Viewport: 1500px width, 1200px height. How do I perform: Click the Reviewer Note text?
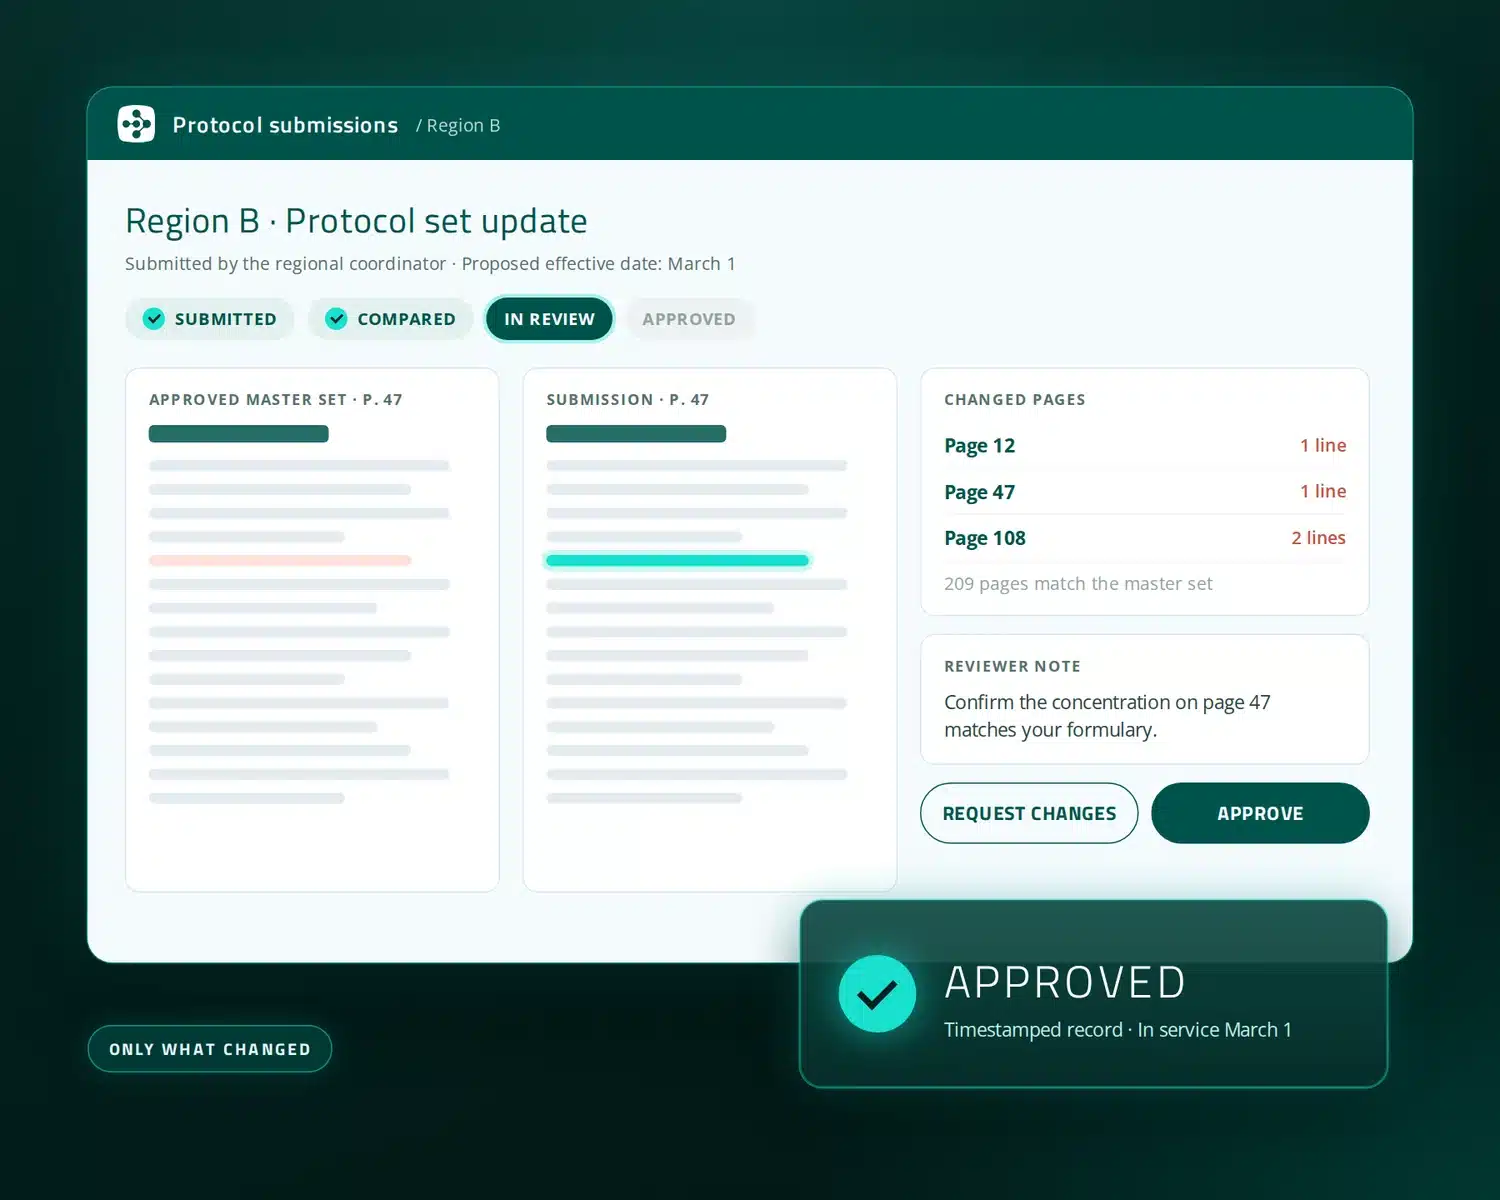coord(1107,716)
